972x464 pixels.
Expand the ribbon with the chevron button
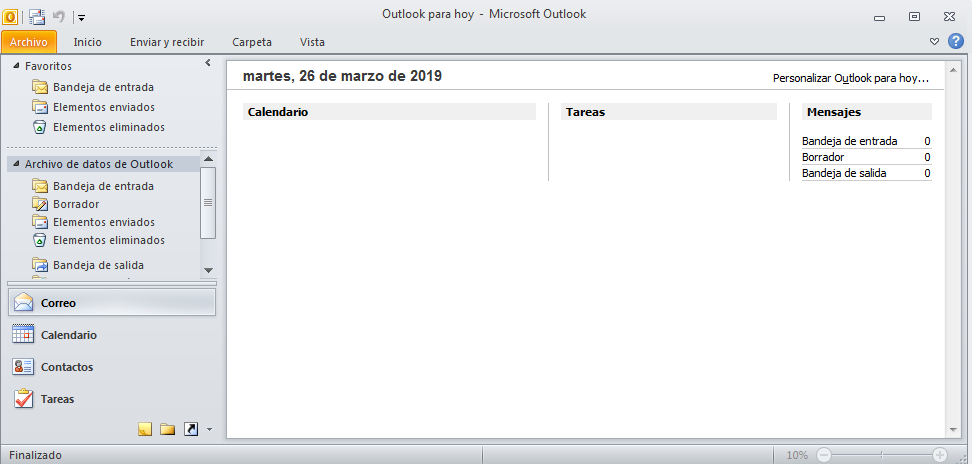935,42
